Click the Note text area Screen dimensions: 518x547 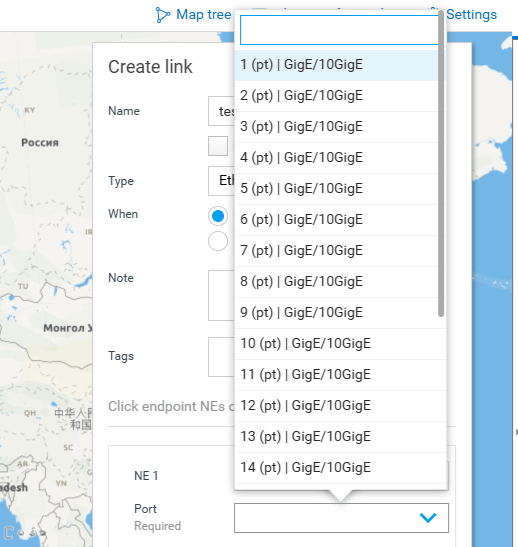pyautogui.click(x=222, y=295)
